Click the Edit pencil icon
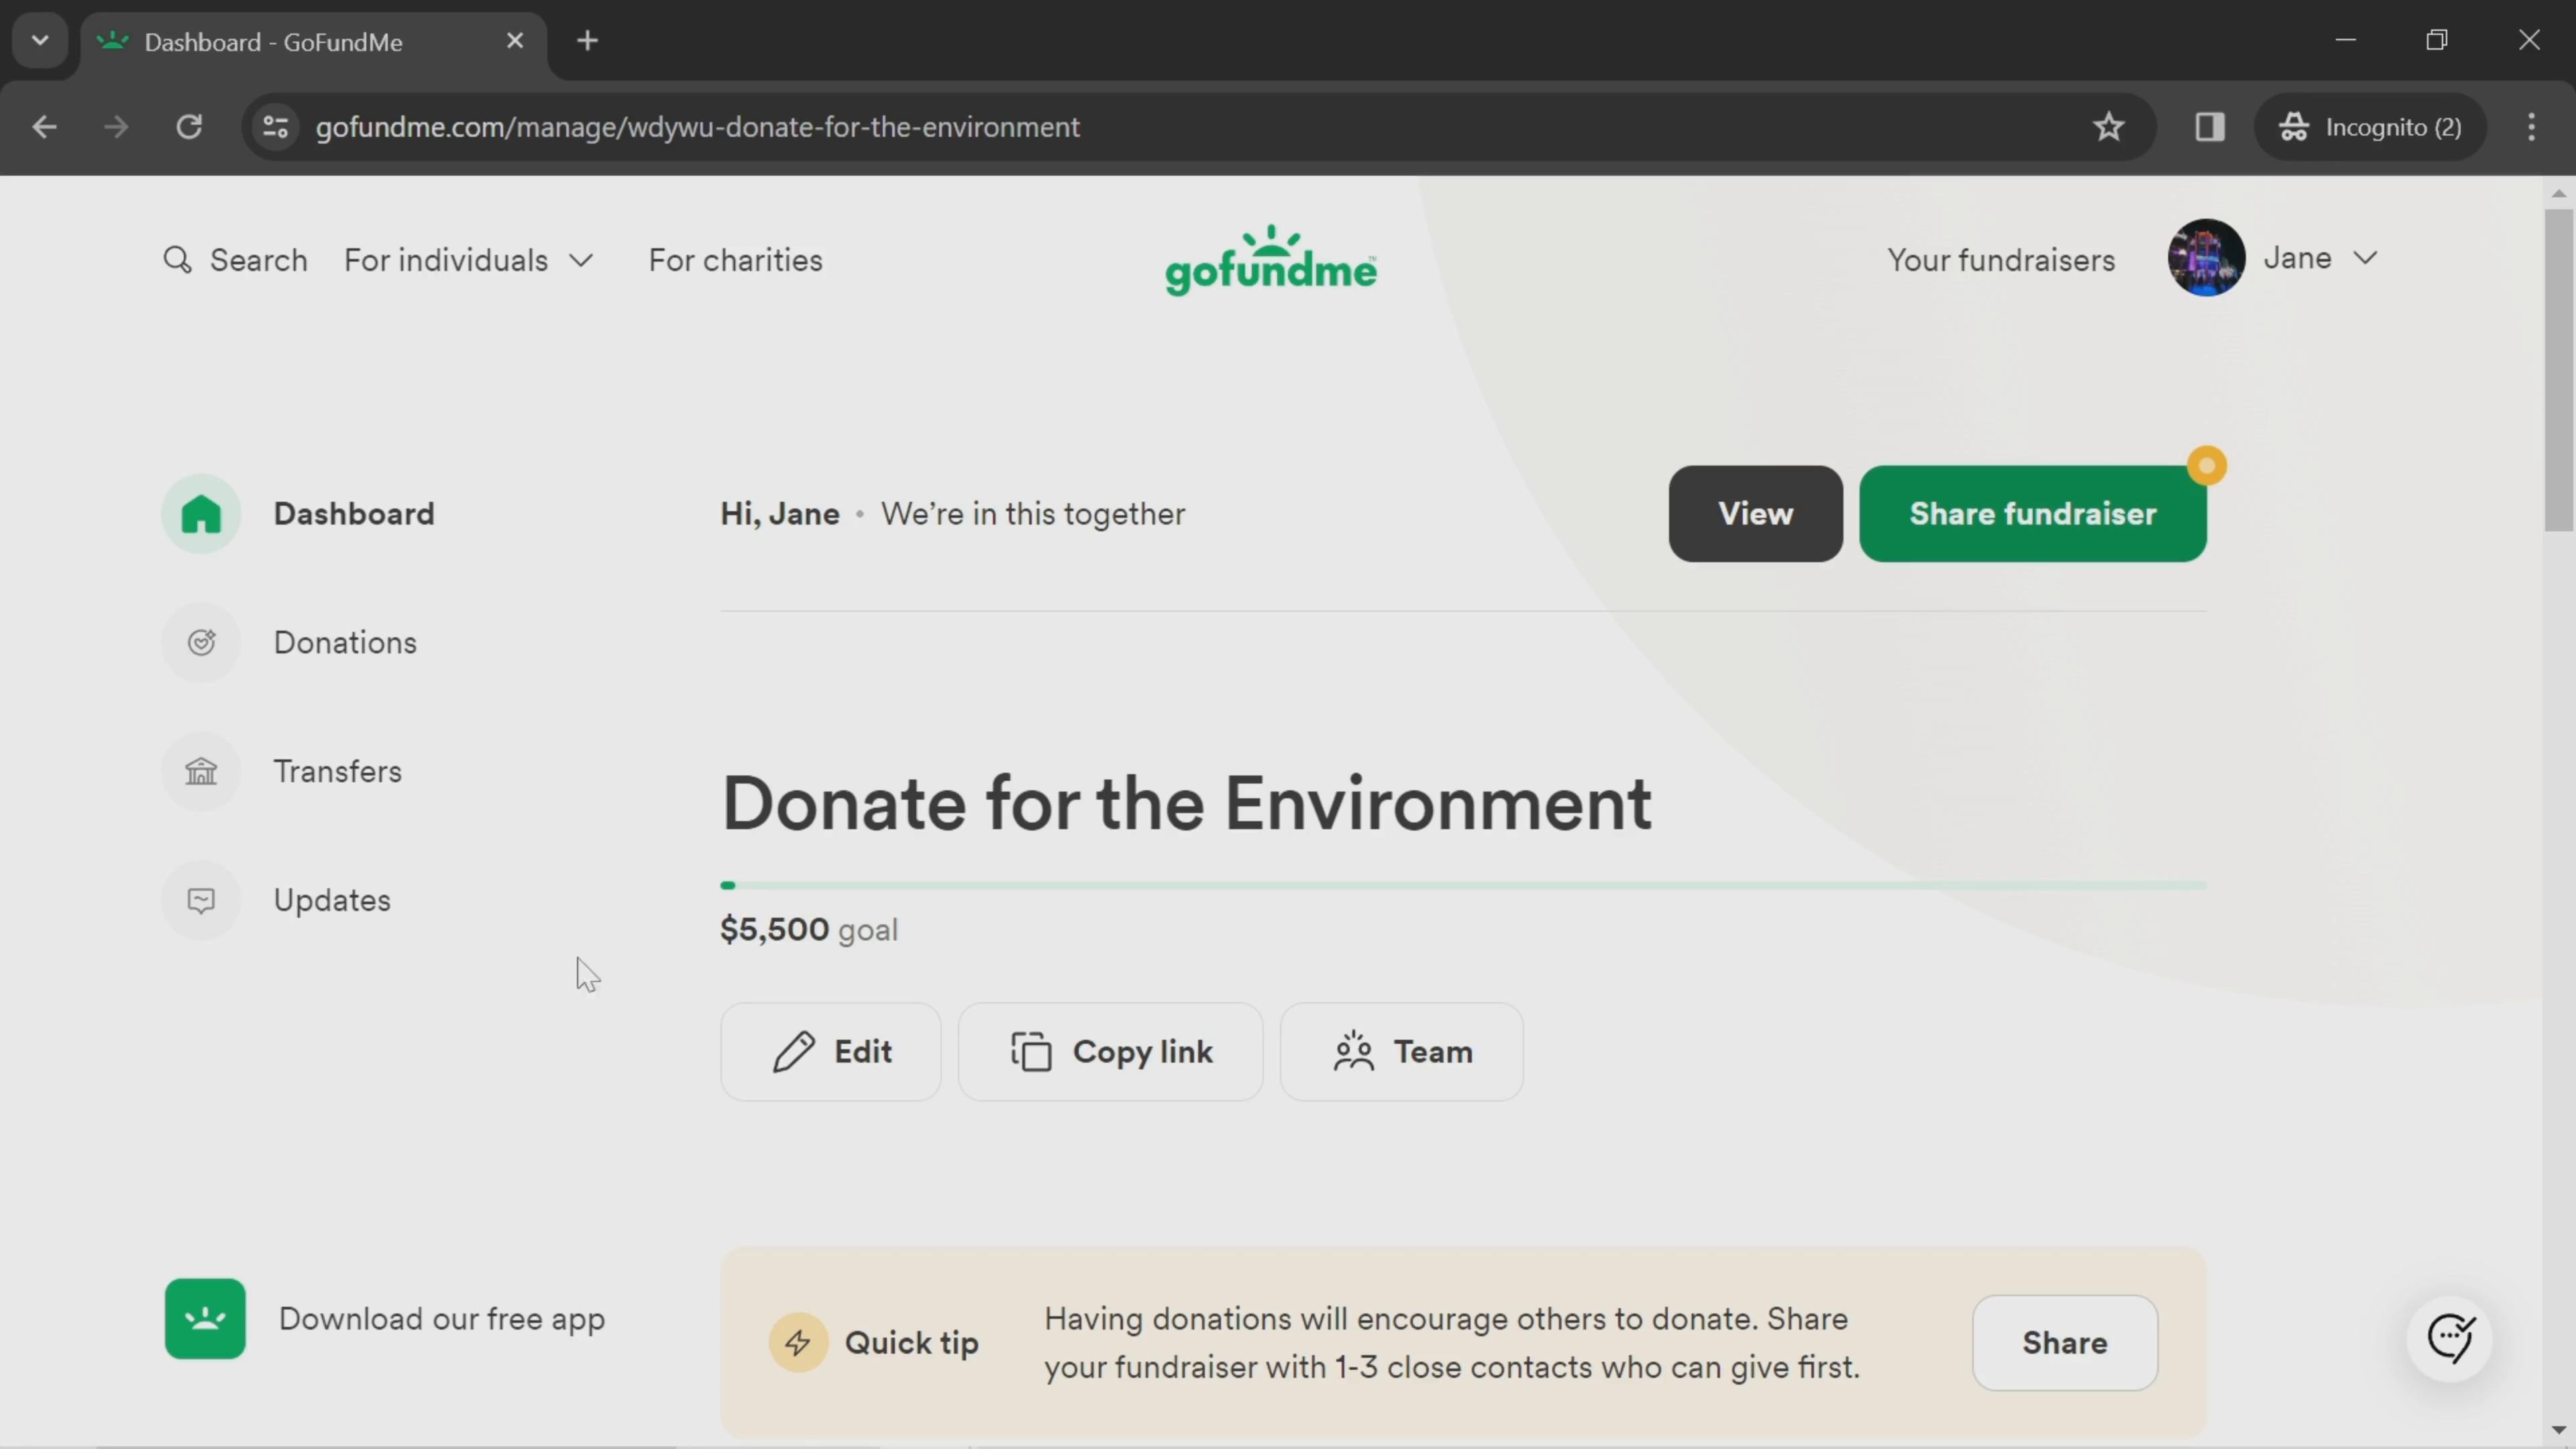This screenshot has width=2576, height=1449. (x=793, y=1051)
